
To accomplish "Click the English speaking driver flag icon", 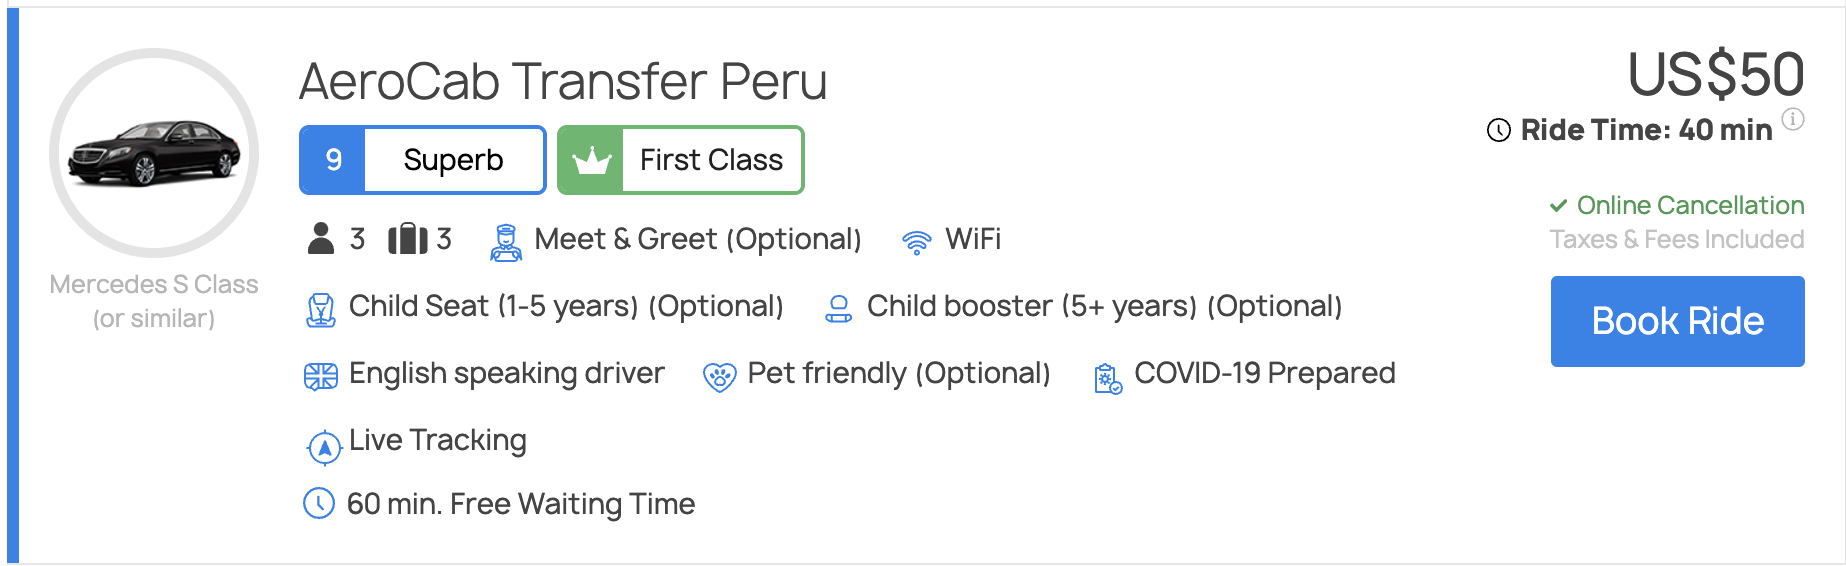I will coord(320,376).
